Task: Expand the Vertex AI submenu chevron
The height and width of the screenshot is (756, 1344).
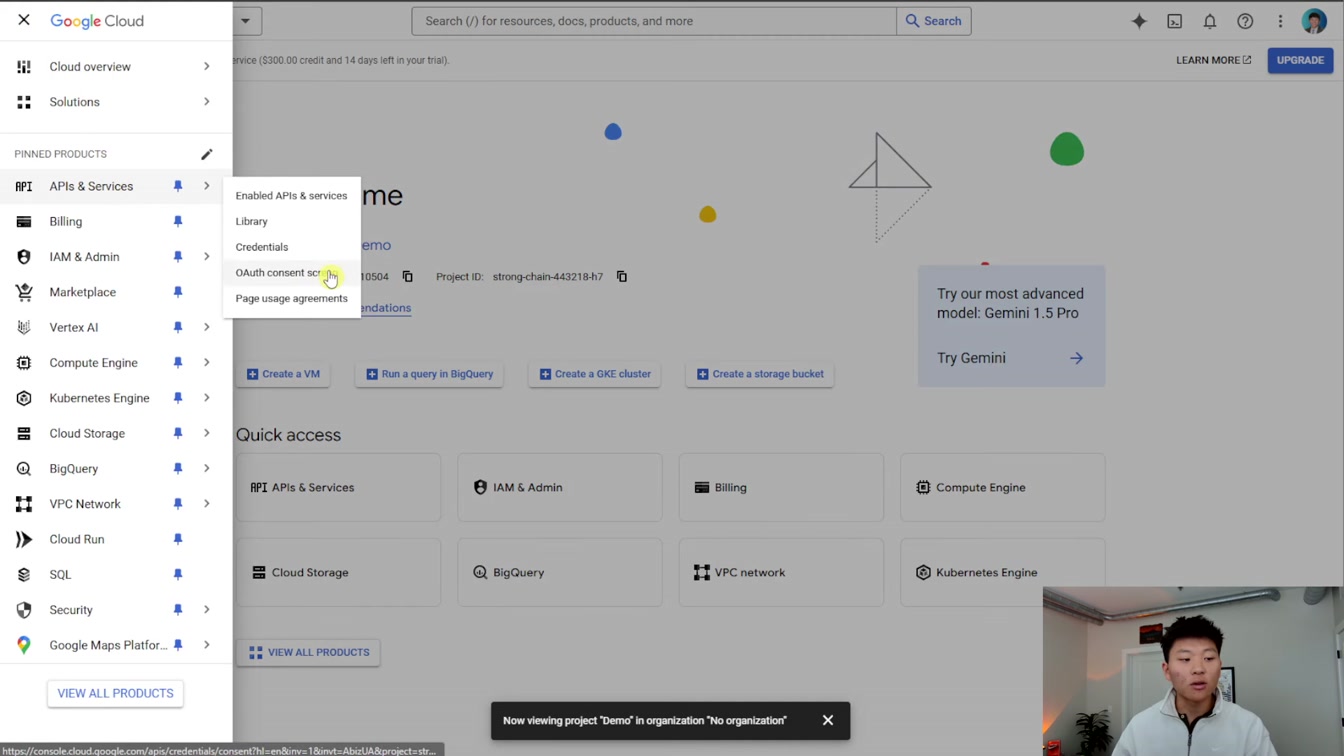Action: [x=207, y=327]
